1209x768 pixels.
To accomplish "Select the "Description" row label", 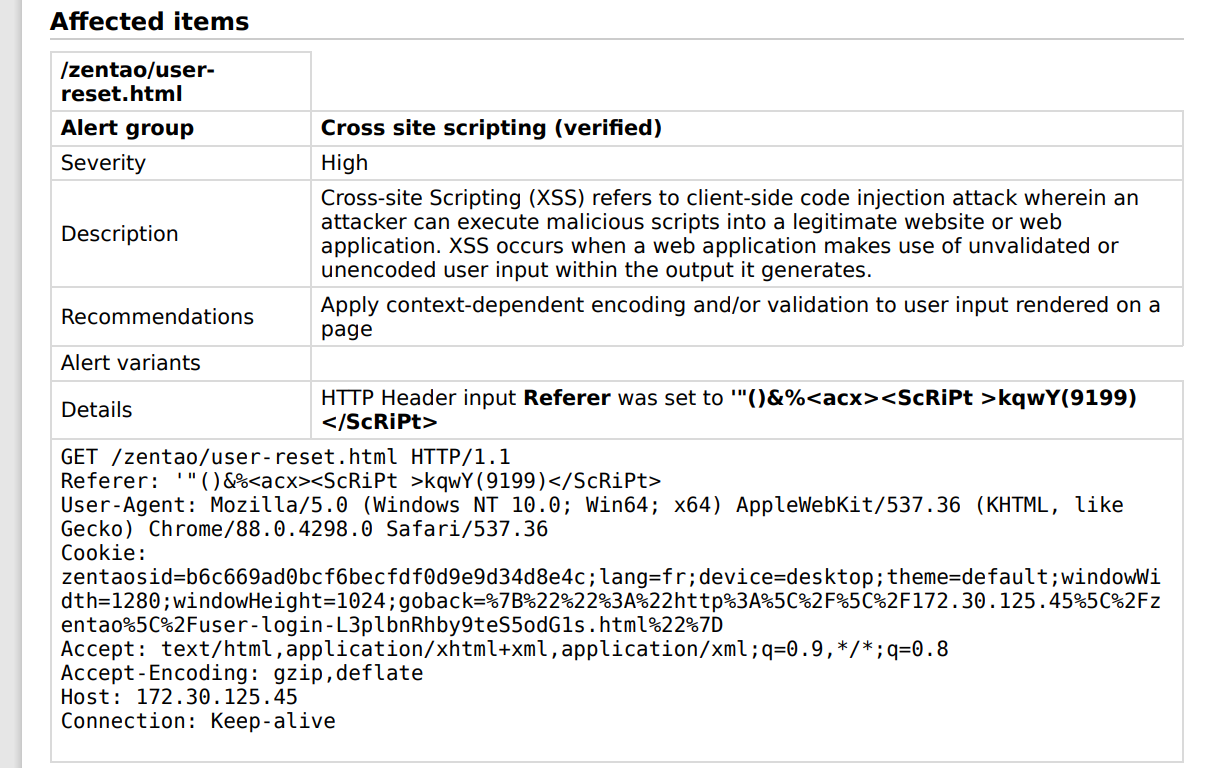I will [x=120, y=234].
